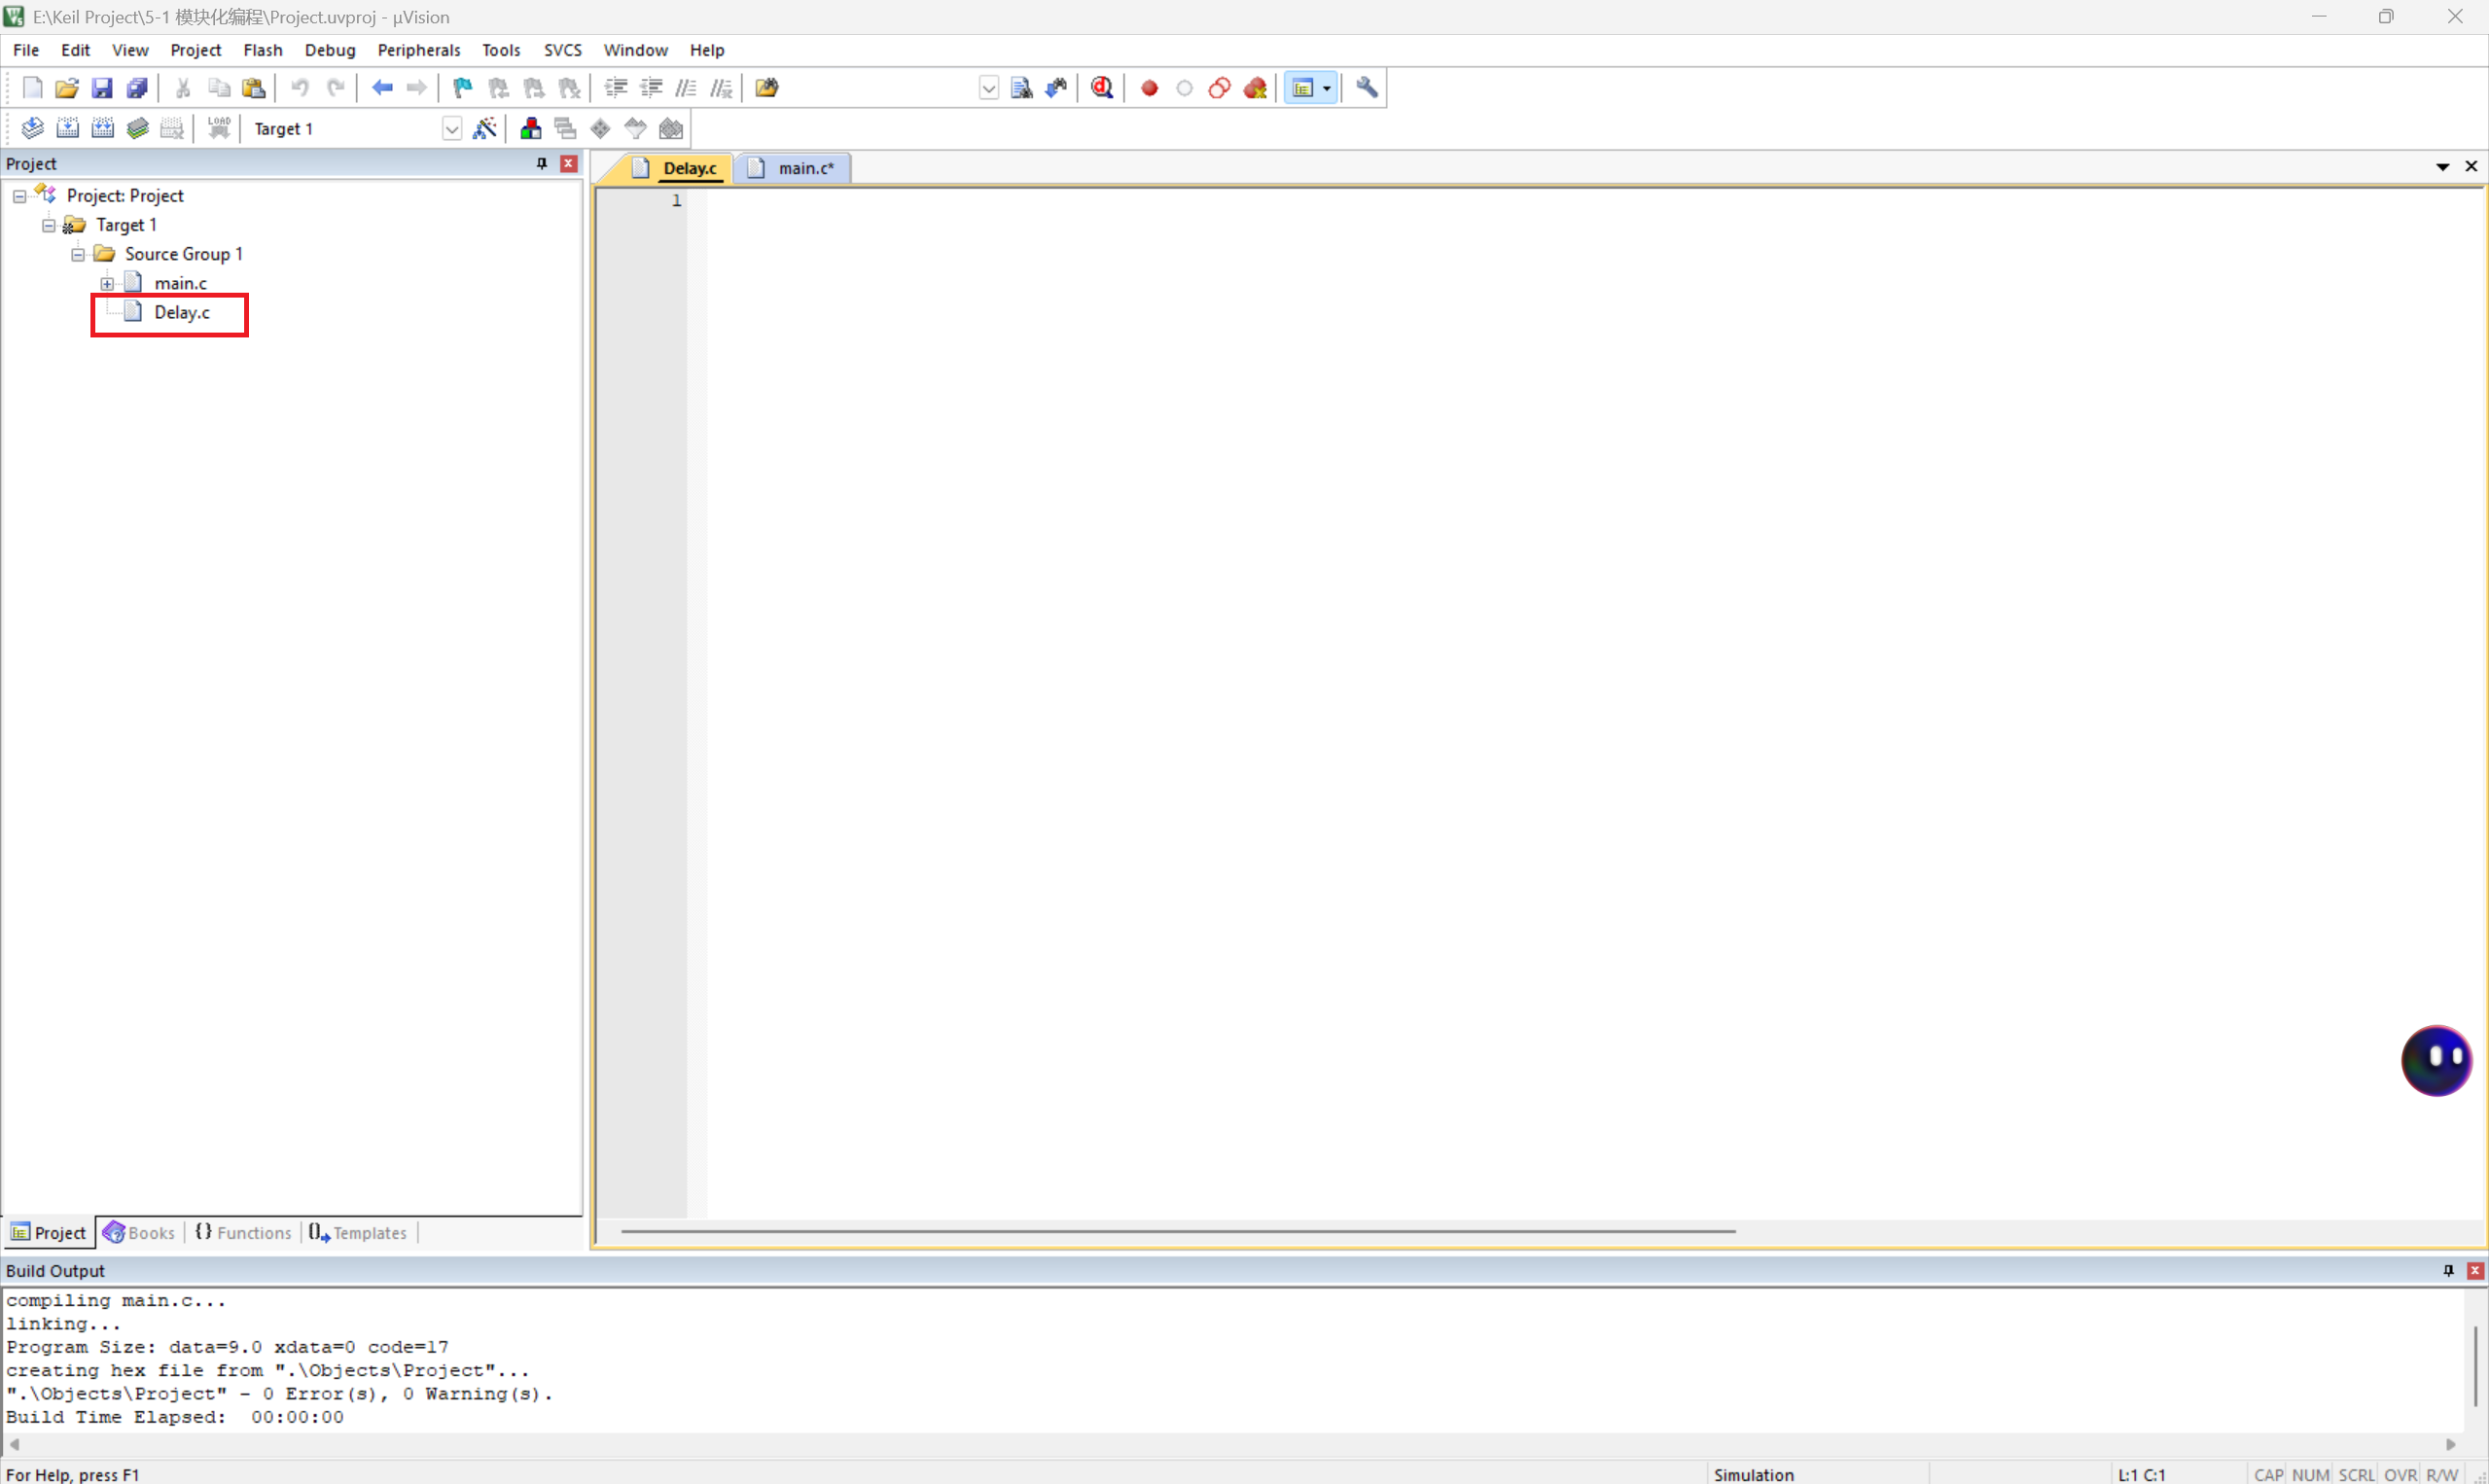Switch to the main.c* editor tab
This screenshot has width=2489, height=1484.
804,168
